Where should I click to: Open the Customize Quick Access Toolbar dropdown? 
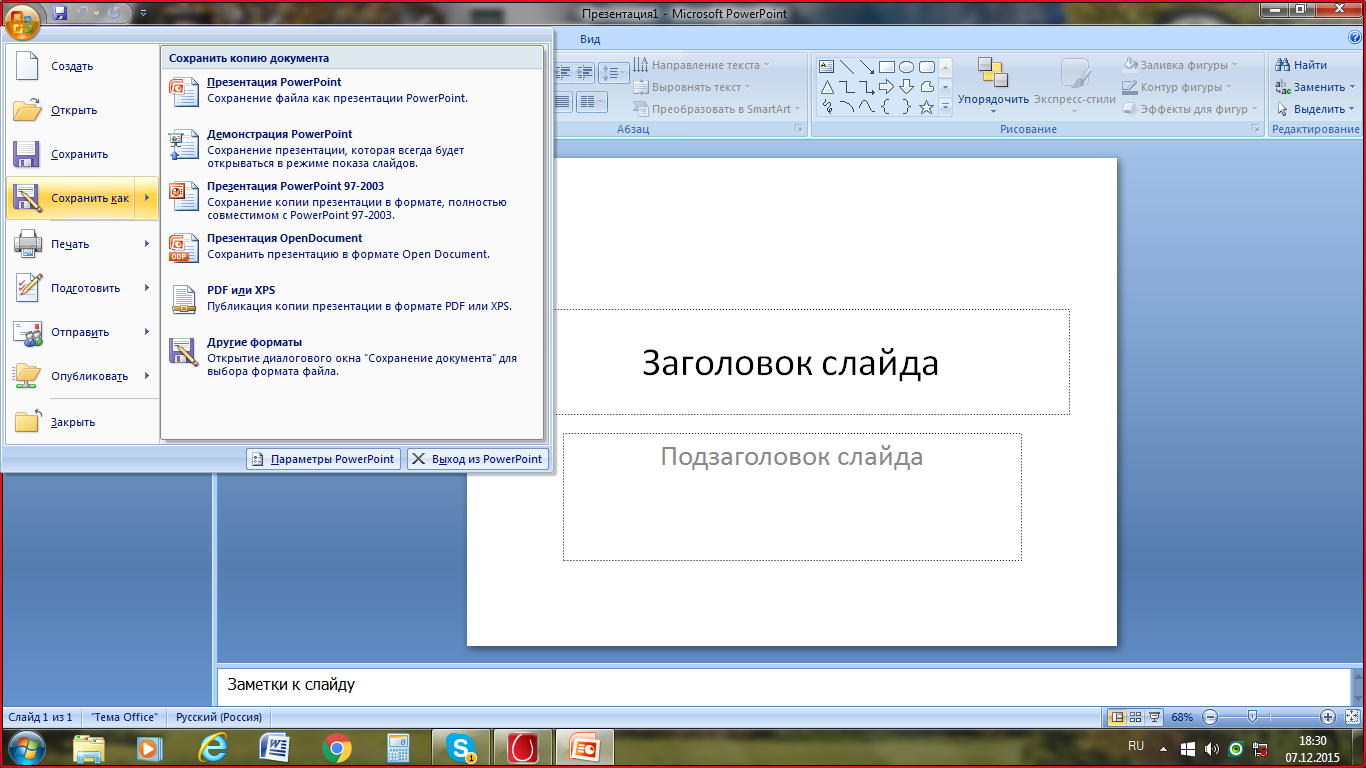coord(143,13)
